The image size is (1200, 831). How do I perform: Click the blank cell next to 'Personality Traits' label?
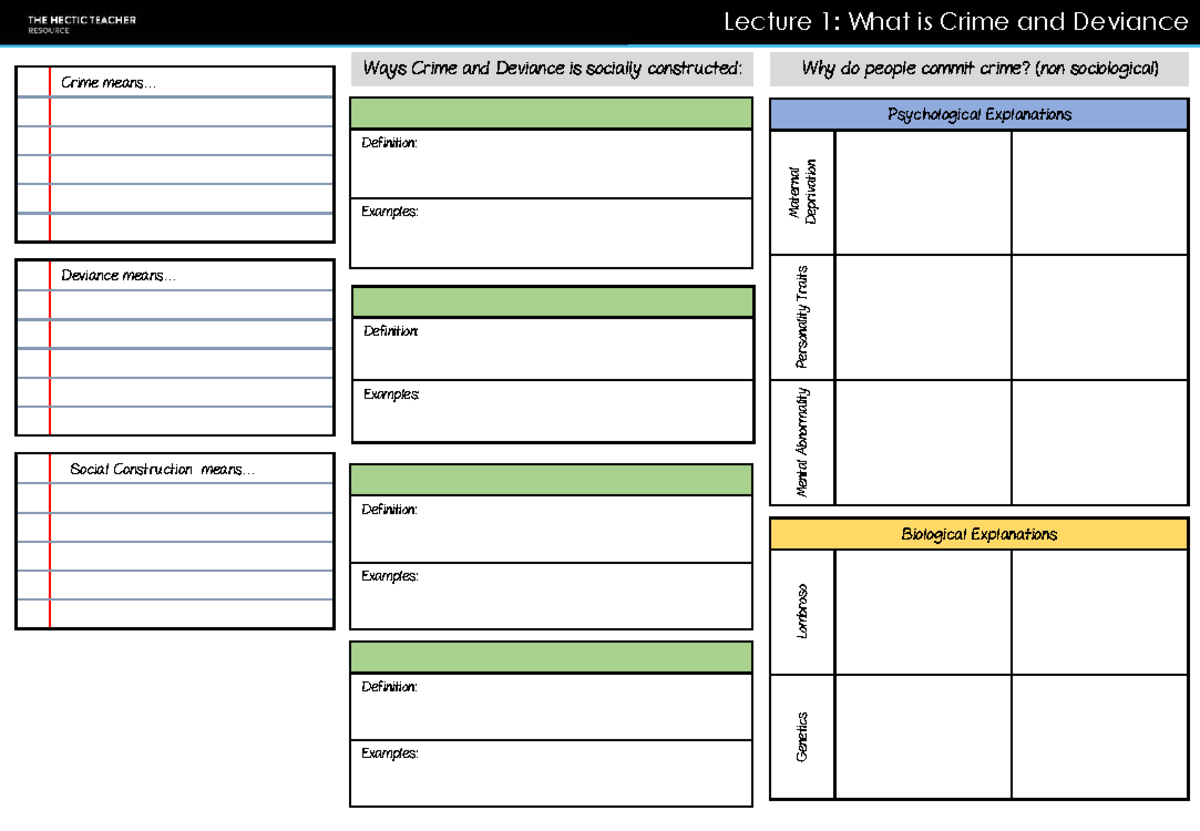point(923,317)
